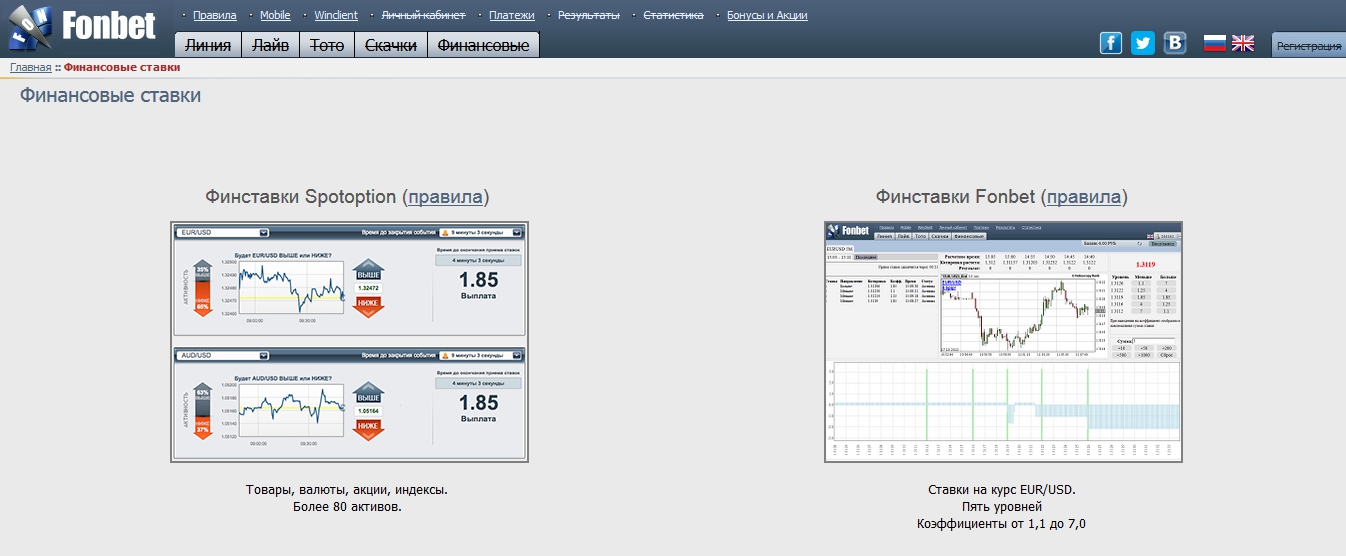Open Spotoption правила link

446,197
